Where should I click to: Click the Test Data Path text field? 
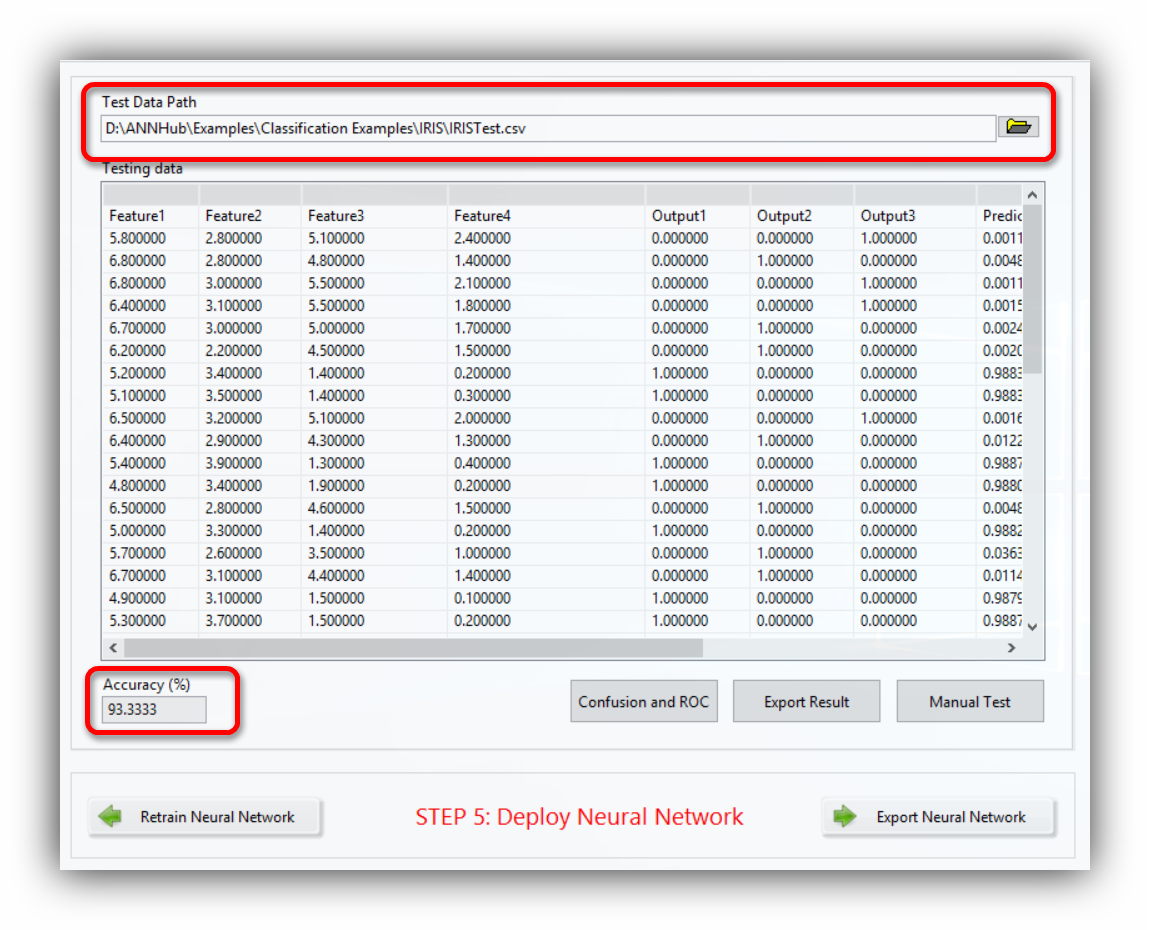[548, 128]
